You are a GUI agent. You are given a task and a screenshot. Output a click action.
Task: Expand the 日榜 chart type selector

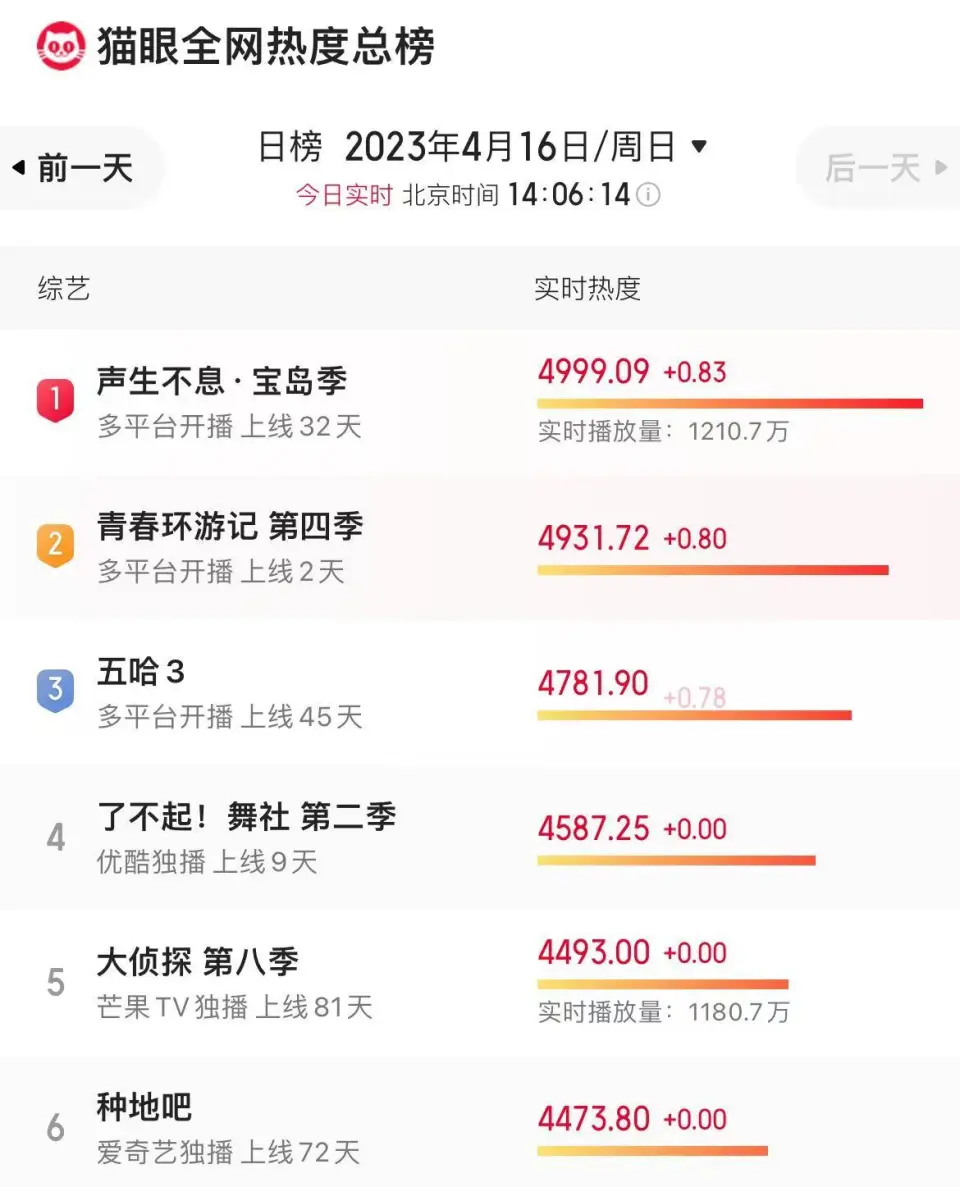tap(290, 147)
